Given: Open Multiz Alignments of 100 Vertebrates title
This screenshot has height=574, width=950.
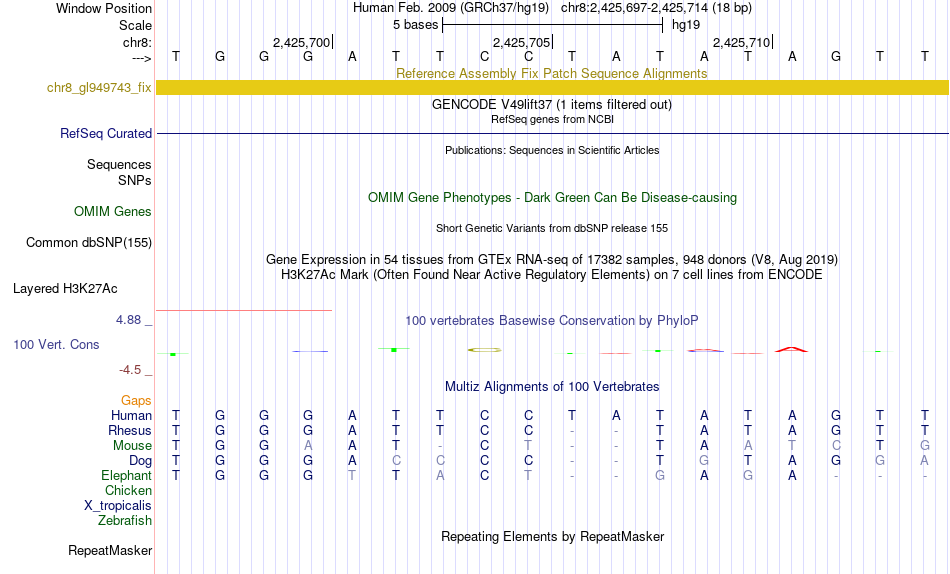Looking at the screenshot, I should tap(552, 387).
